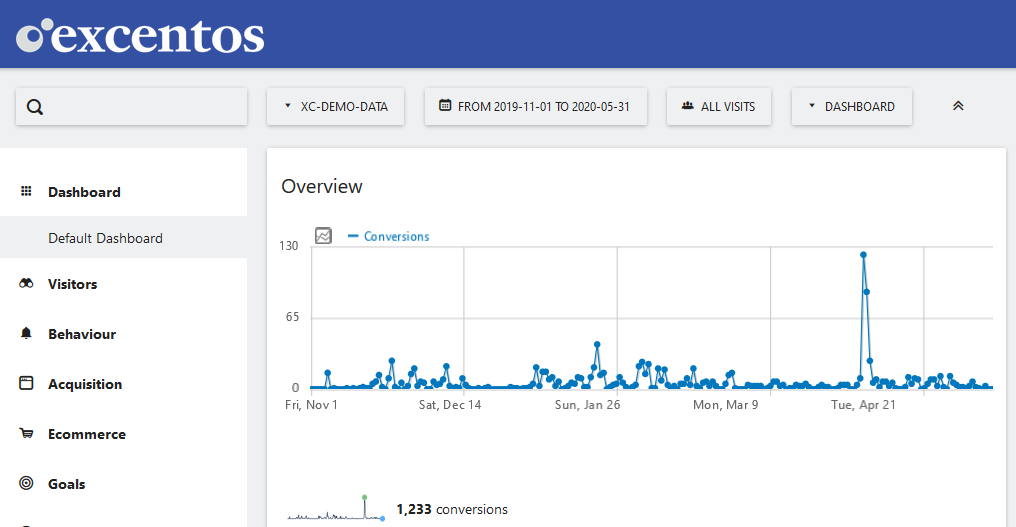Screen dimensions: 1016x527
Task: Click the Behaviour bell icon
Action: [x=27, y=334]
